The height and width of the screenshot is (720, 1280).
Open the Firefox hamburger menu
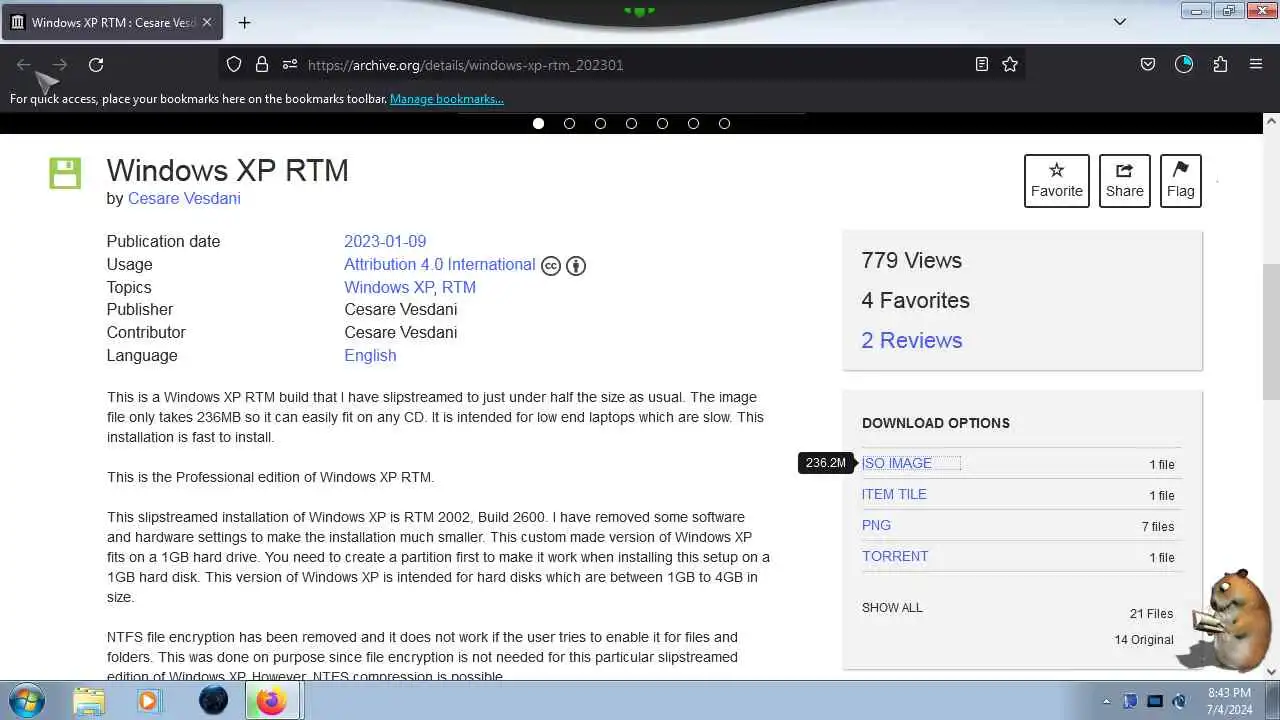[1256, 65]
